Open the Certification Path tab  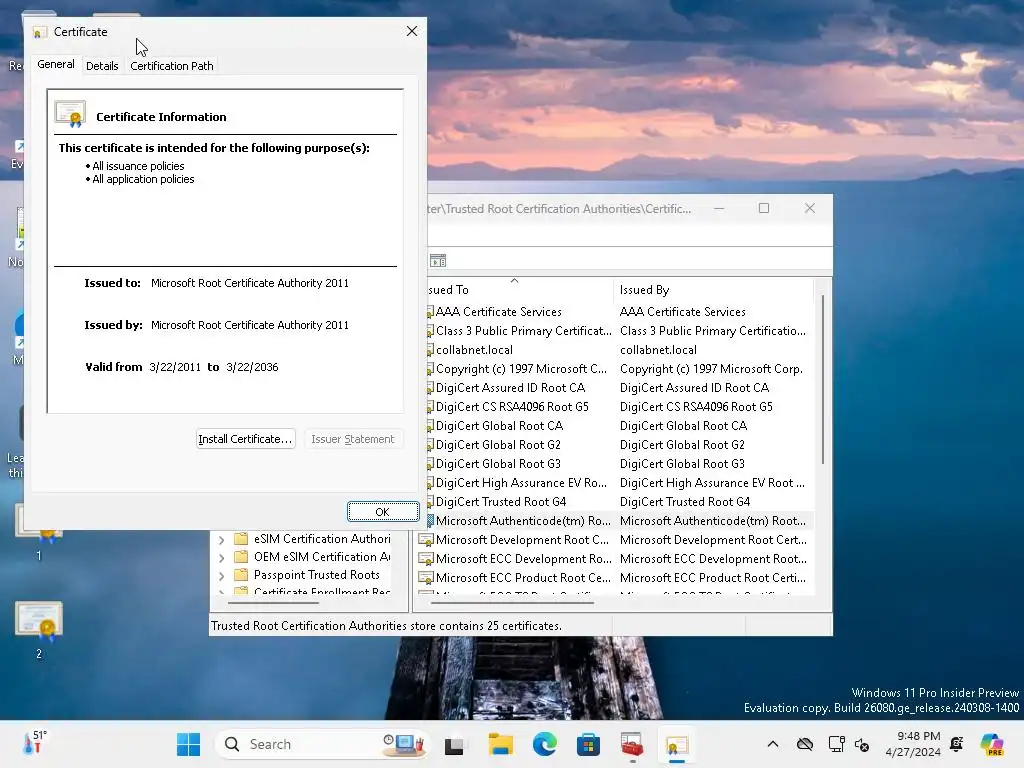(172, 65)
